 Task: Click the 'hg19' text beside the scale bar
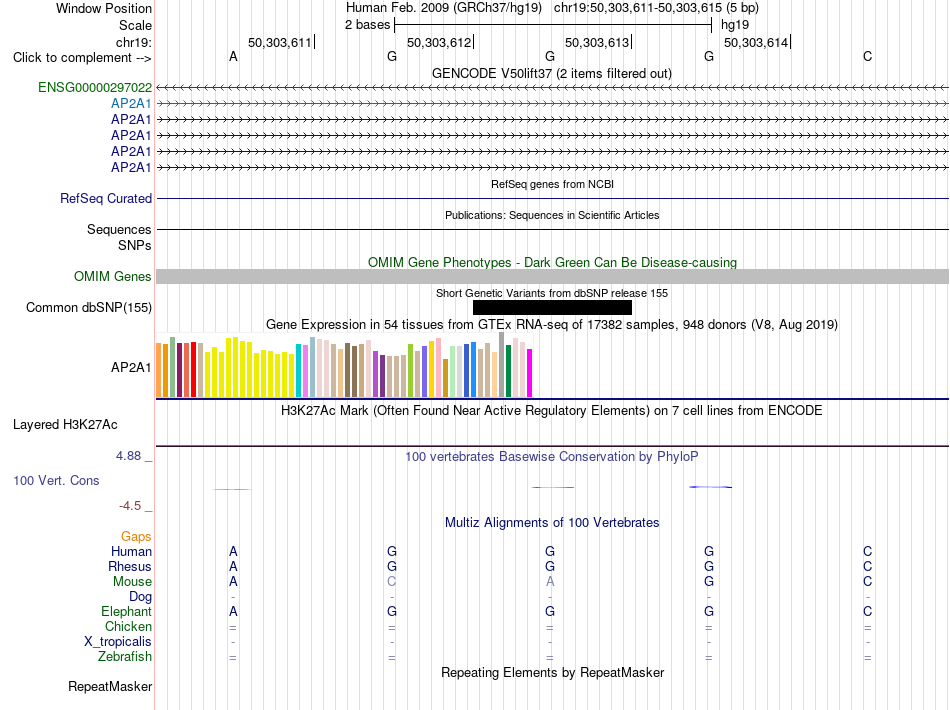click(735, 25)
